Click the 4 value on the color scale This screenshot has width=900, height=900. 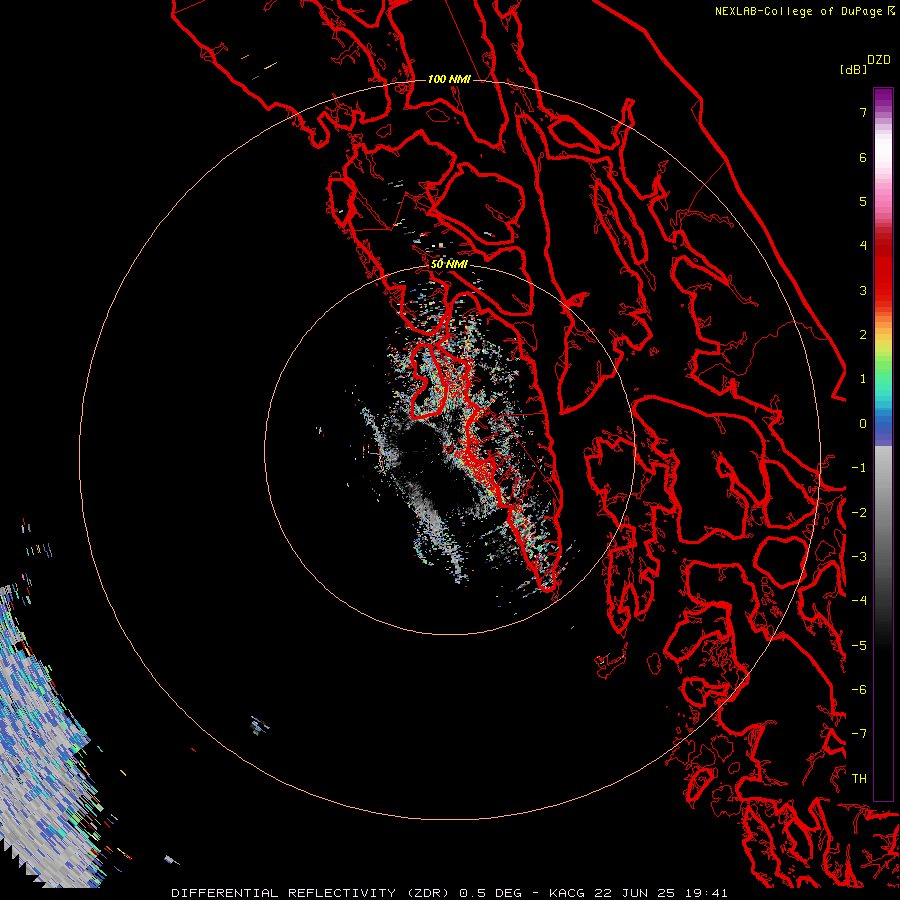coord(863,246)
